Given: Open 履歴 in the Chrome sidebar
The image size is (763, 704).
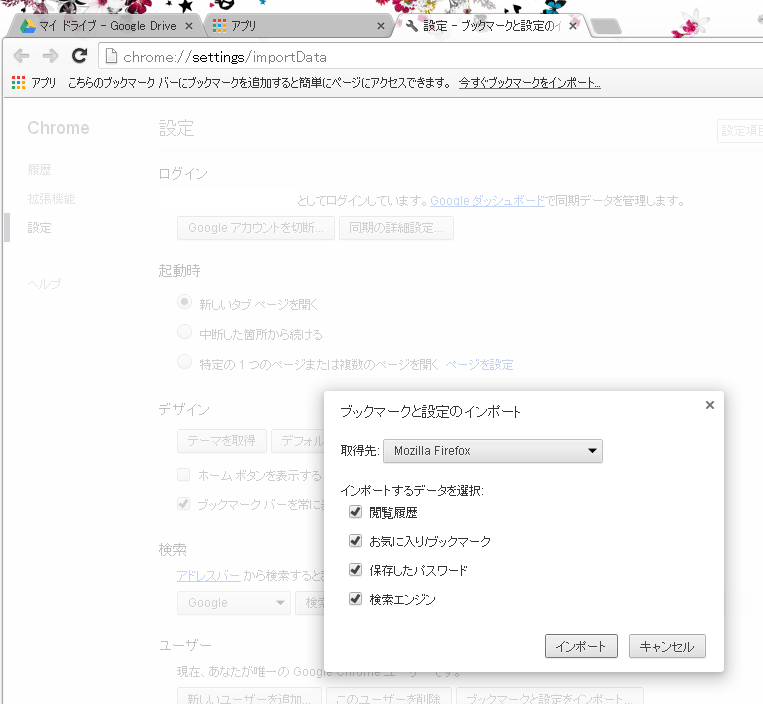Looking at the screenshot, I should tap(39, 170).
